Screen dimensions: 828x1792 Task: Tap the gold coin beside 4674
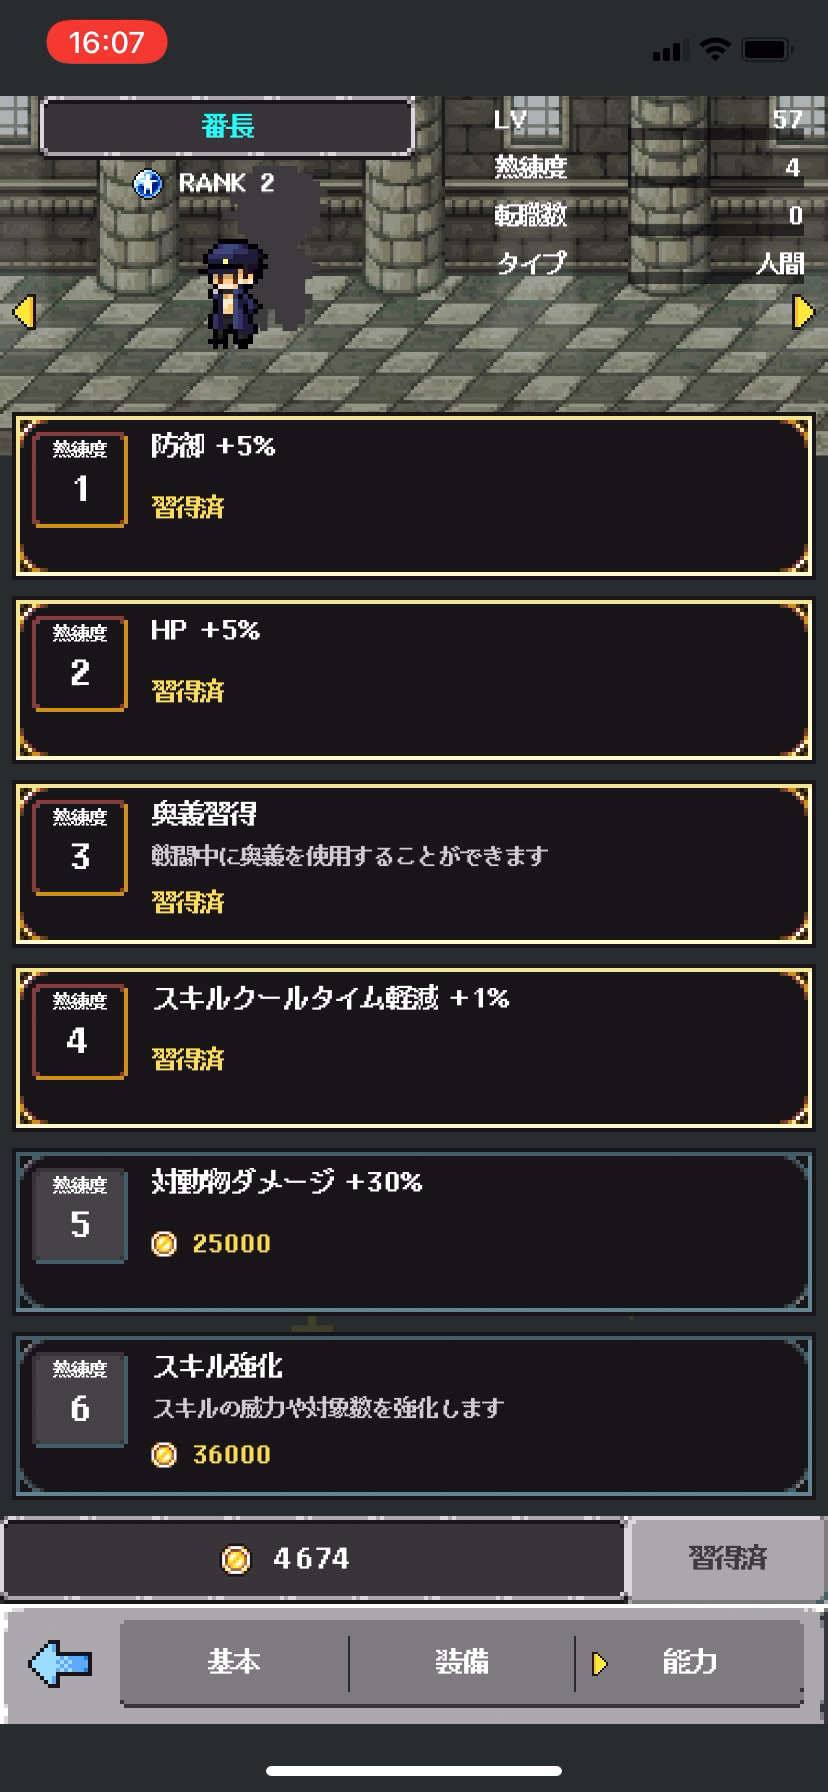click(236, 1558)
